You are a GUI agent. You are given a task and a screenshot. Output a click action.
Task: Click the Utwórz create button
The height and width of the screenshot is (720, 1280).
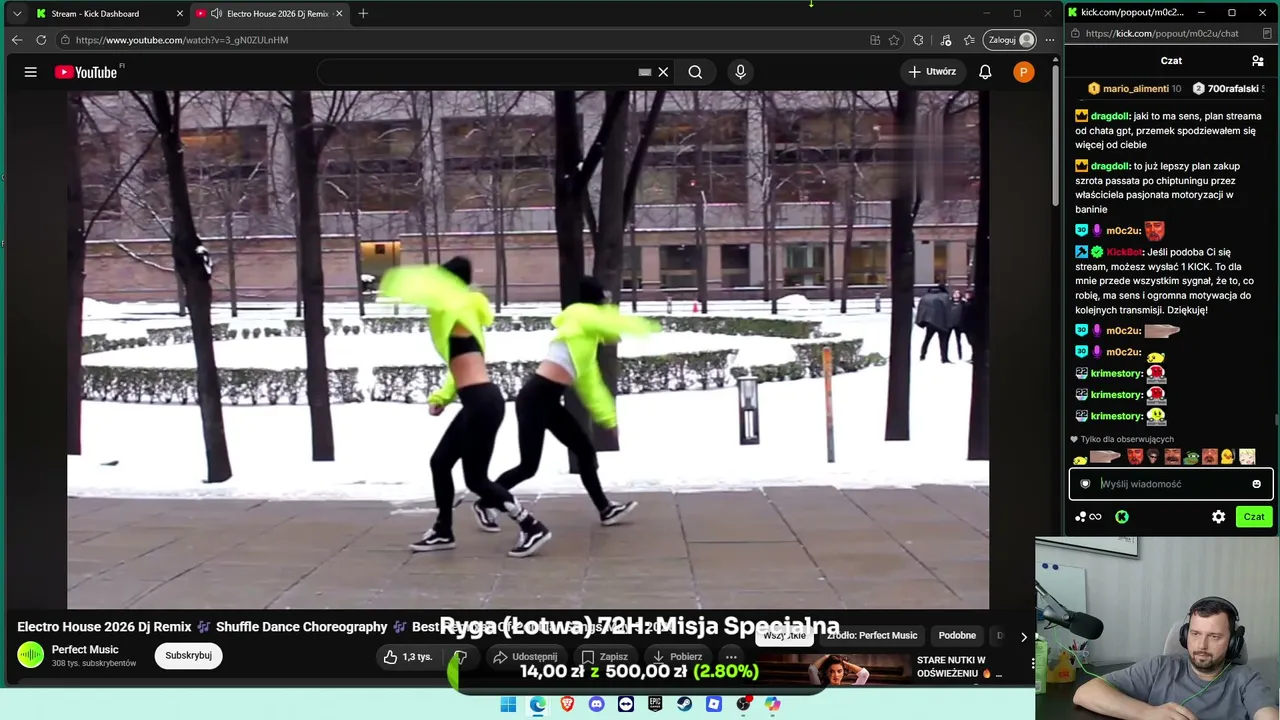[932, 72]
